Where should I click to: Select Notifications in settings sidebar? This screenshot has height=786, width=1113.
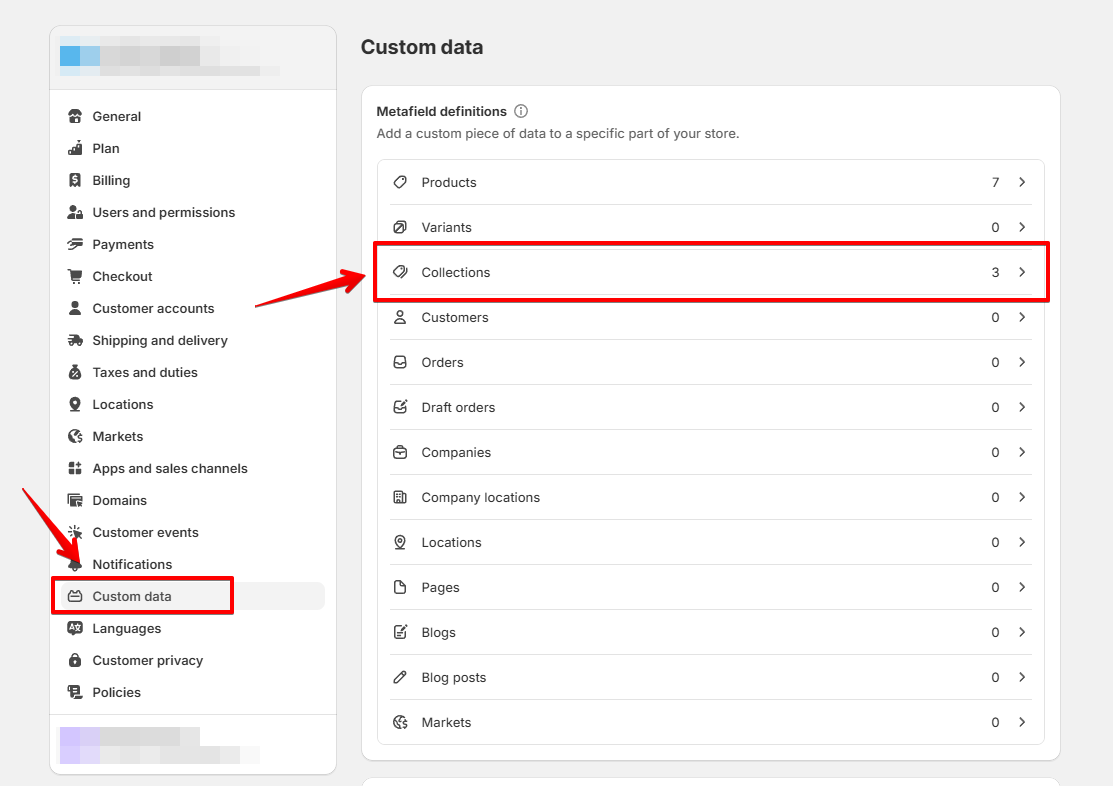pyautogui.click(x=192, y=564)
